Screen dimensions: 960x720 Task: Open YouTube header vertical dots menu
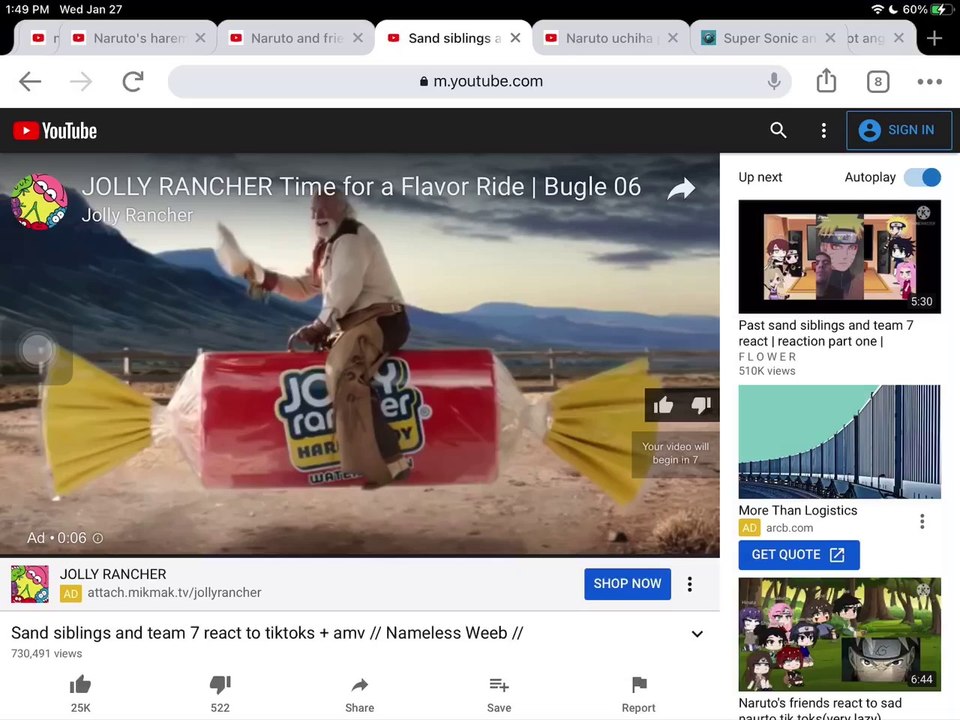[823, 130]
